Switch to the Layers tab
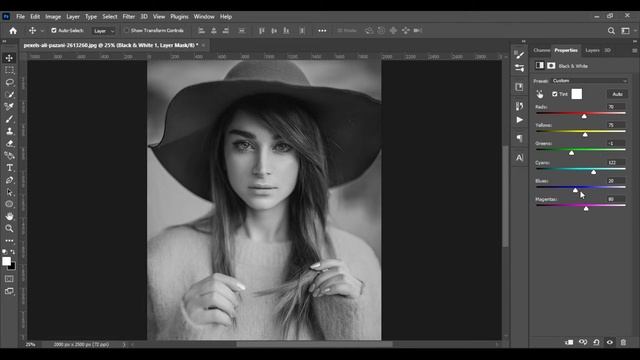This screenshot has width=640, height=360. pyautogui.click(x=592, y=50)
